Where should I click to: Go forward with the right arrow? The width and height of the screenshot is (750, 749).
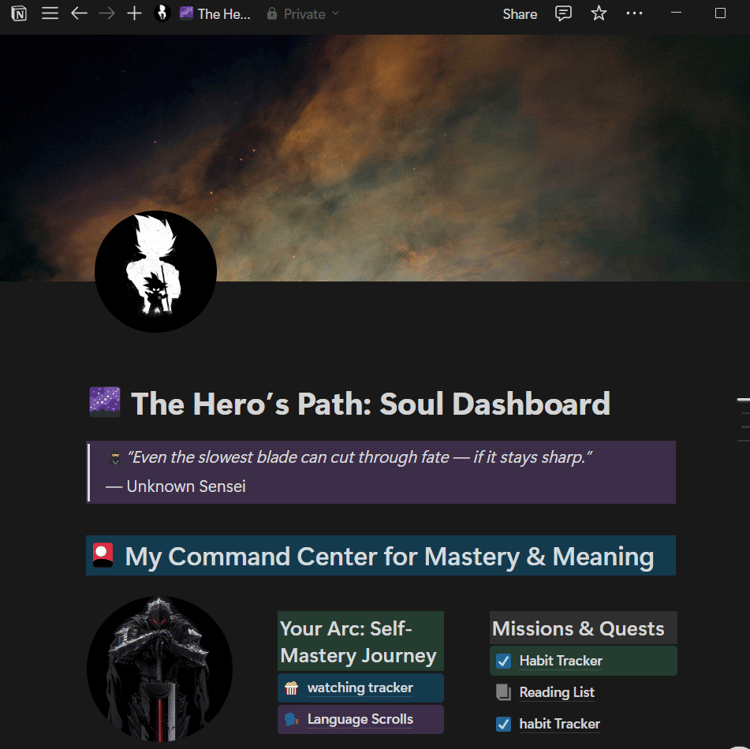click(x=107, y=13)
